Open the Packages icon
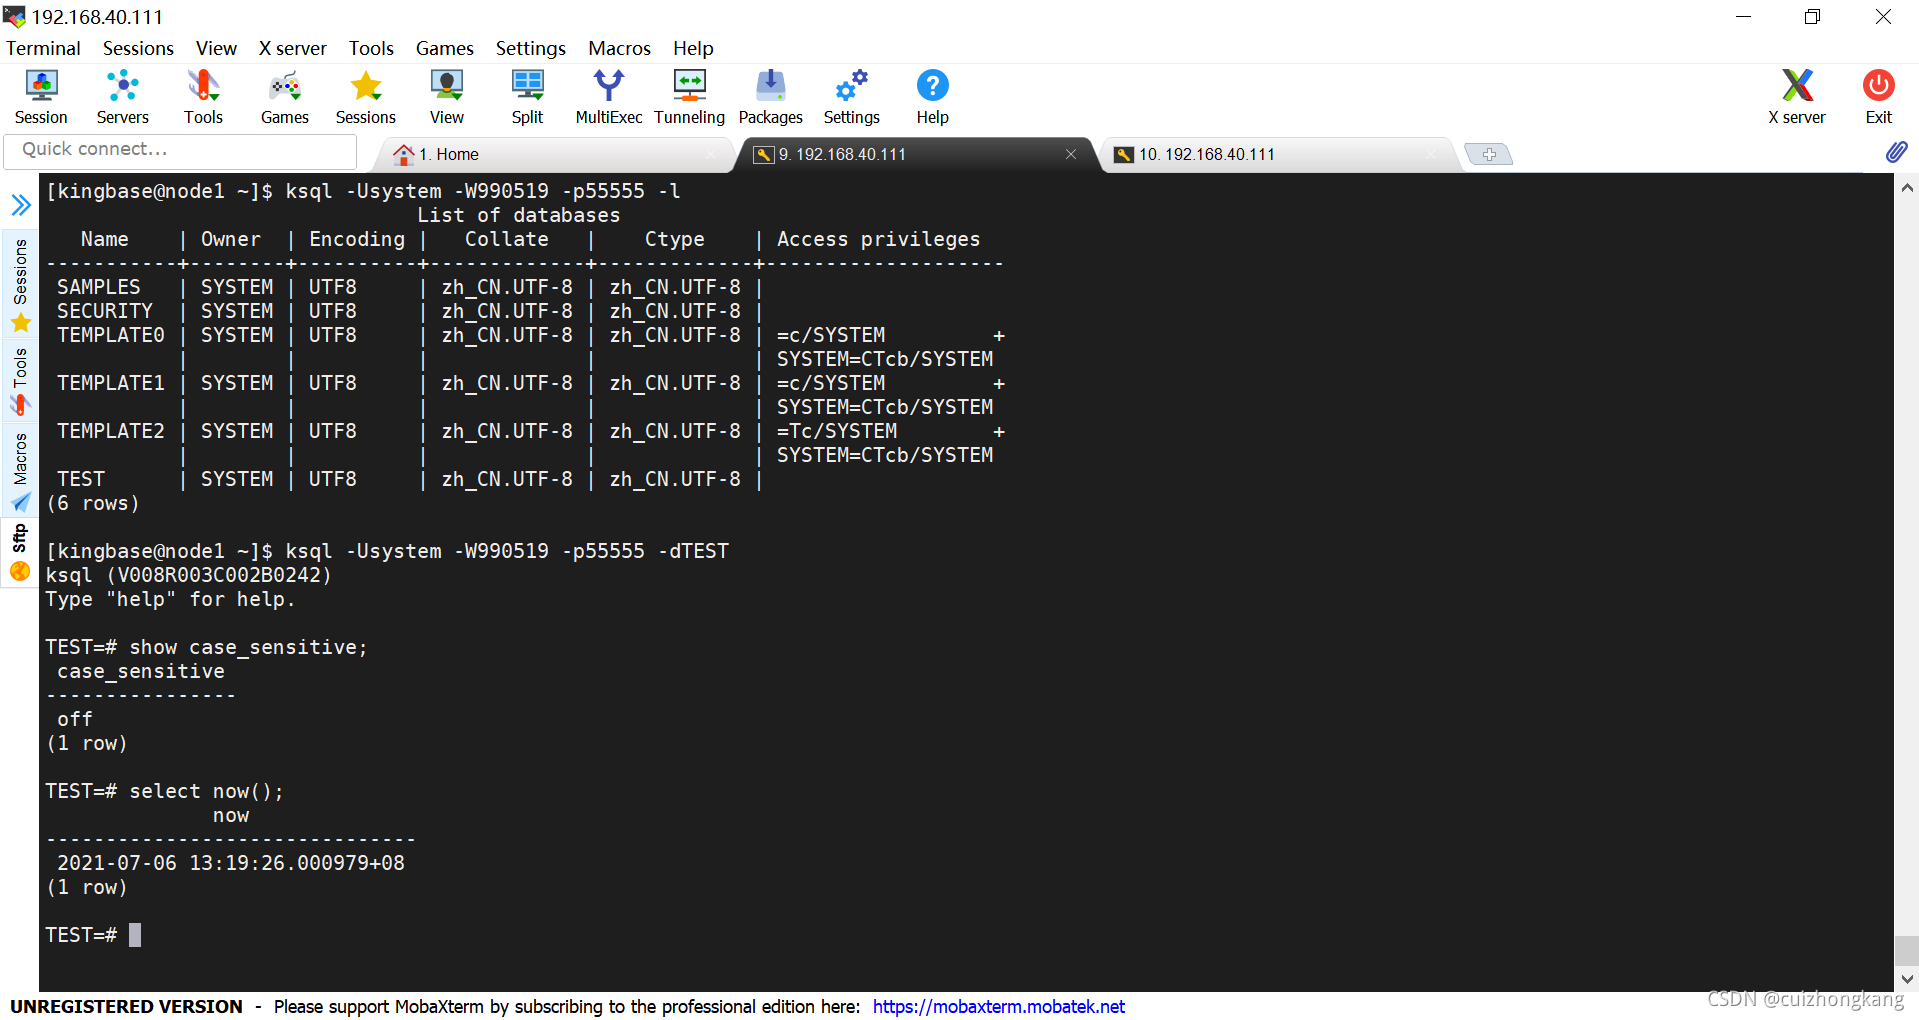The image size is (1919, 1020). point(770,97)
